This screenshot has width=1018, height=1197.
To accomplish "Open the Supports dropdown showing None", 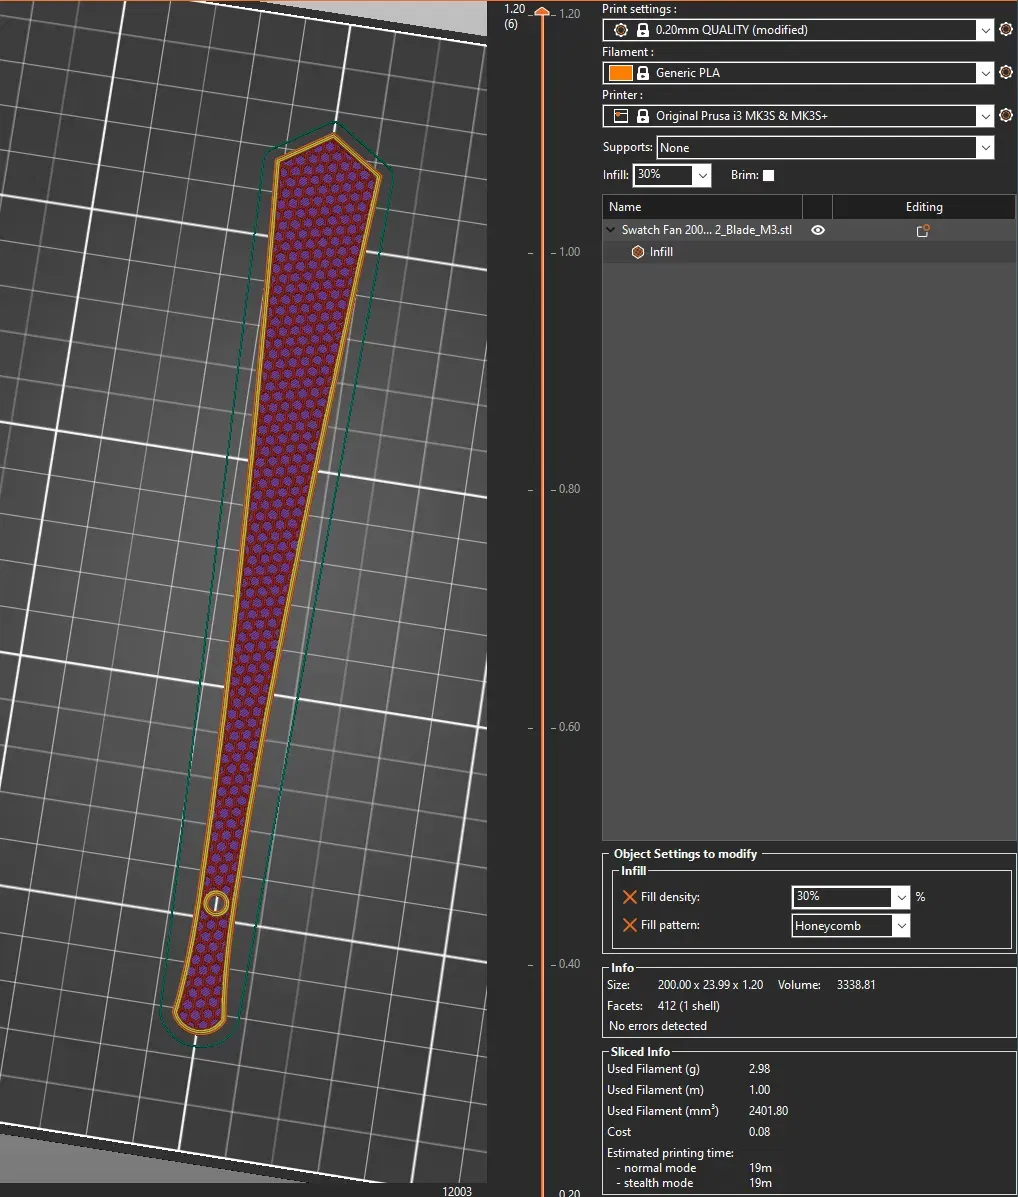I will [x=985, y=147].
